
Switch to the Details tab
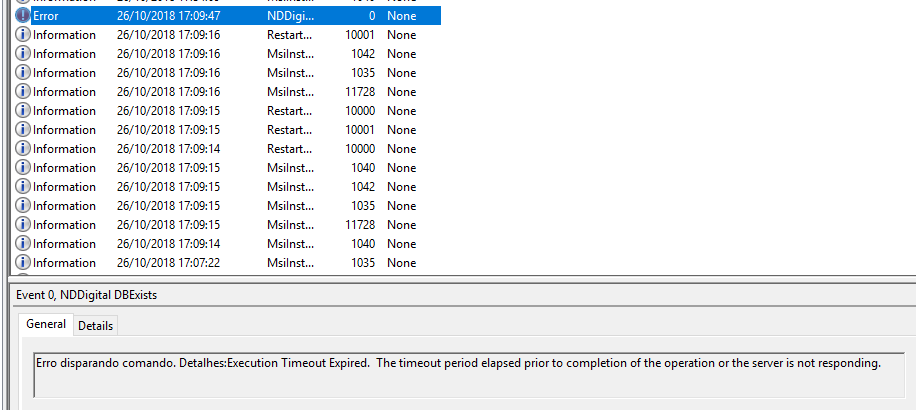click(96, 326)
